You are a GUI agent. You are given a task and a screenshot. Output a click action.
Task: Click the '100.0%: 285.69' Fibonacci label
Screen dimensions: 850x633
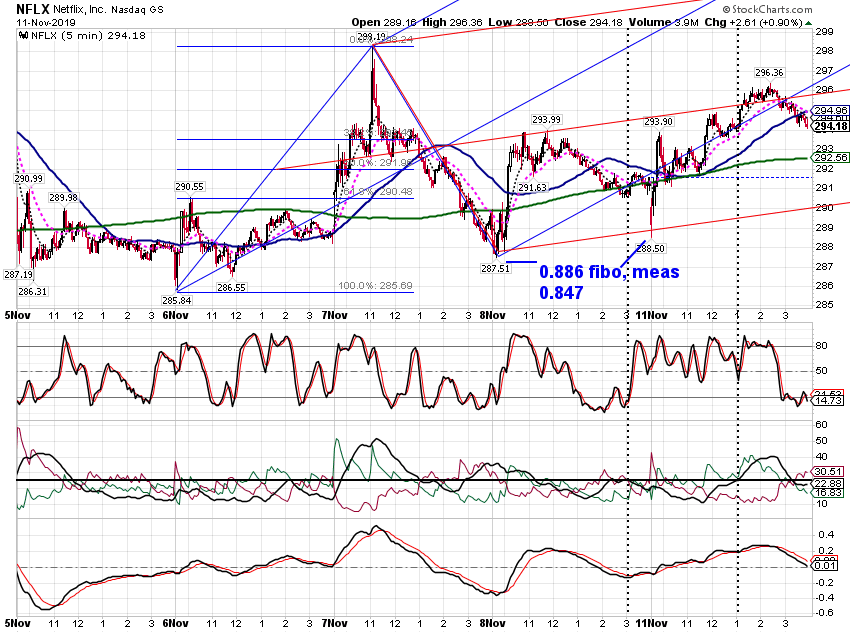pyautogui.click(x=375, y=286)
